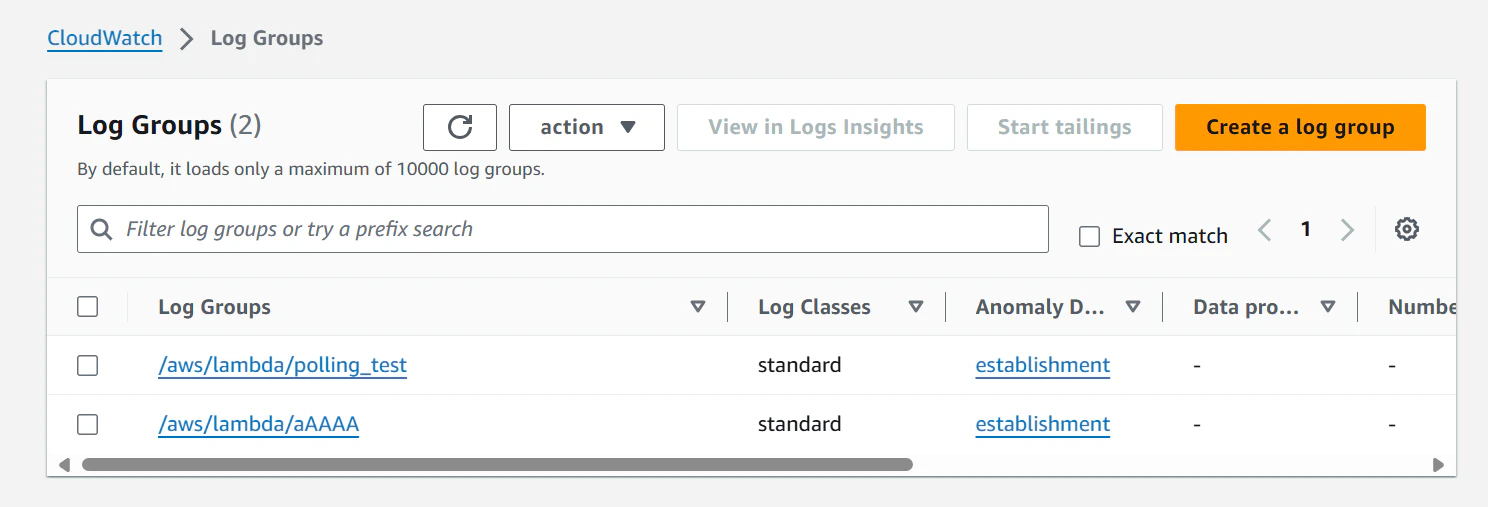Go to the CloudWatch breadcrumb link
The height and width of the screenshot is (507, 1488).
tap(105, 38)
